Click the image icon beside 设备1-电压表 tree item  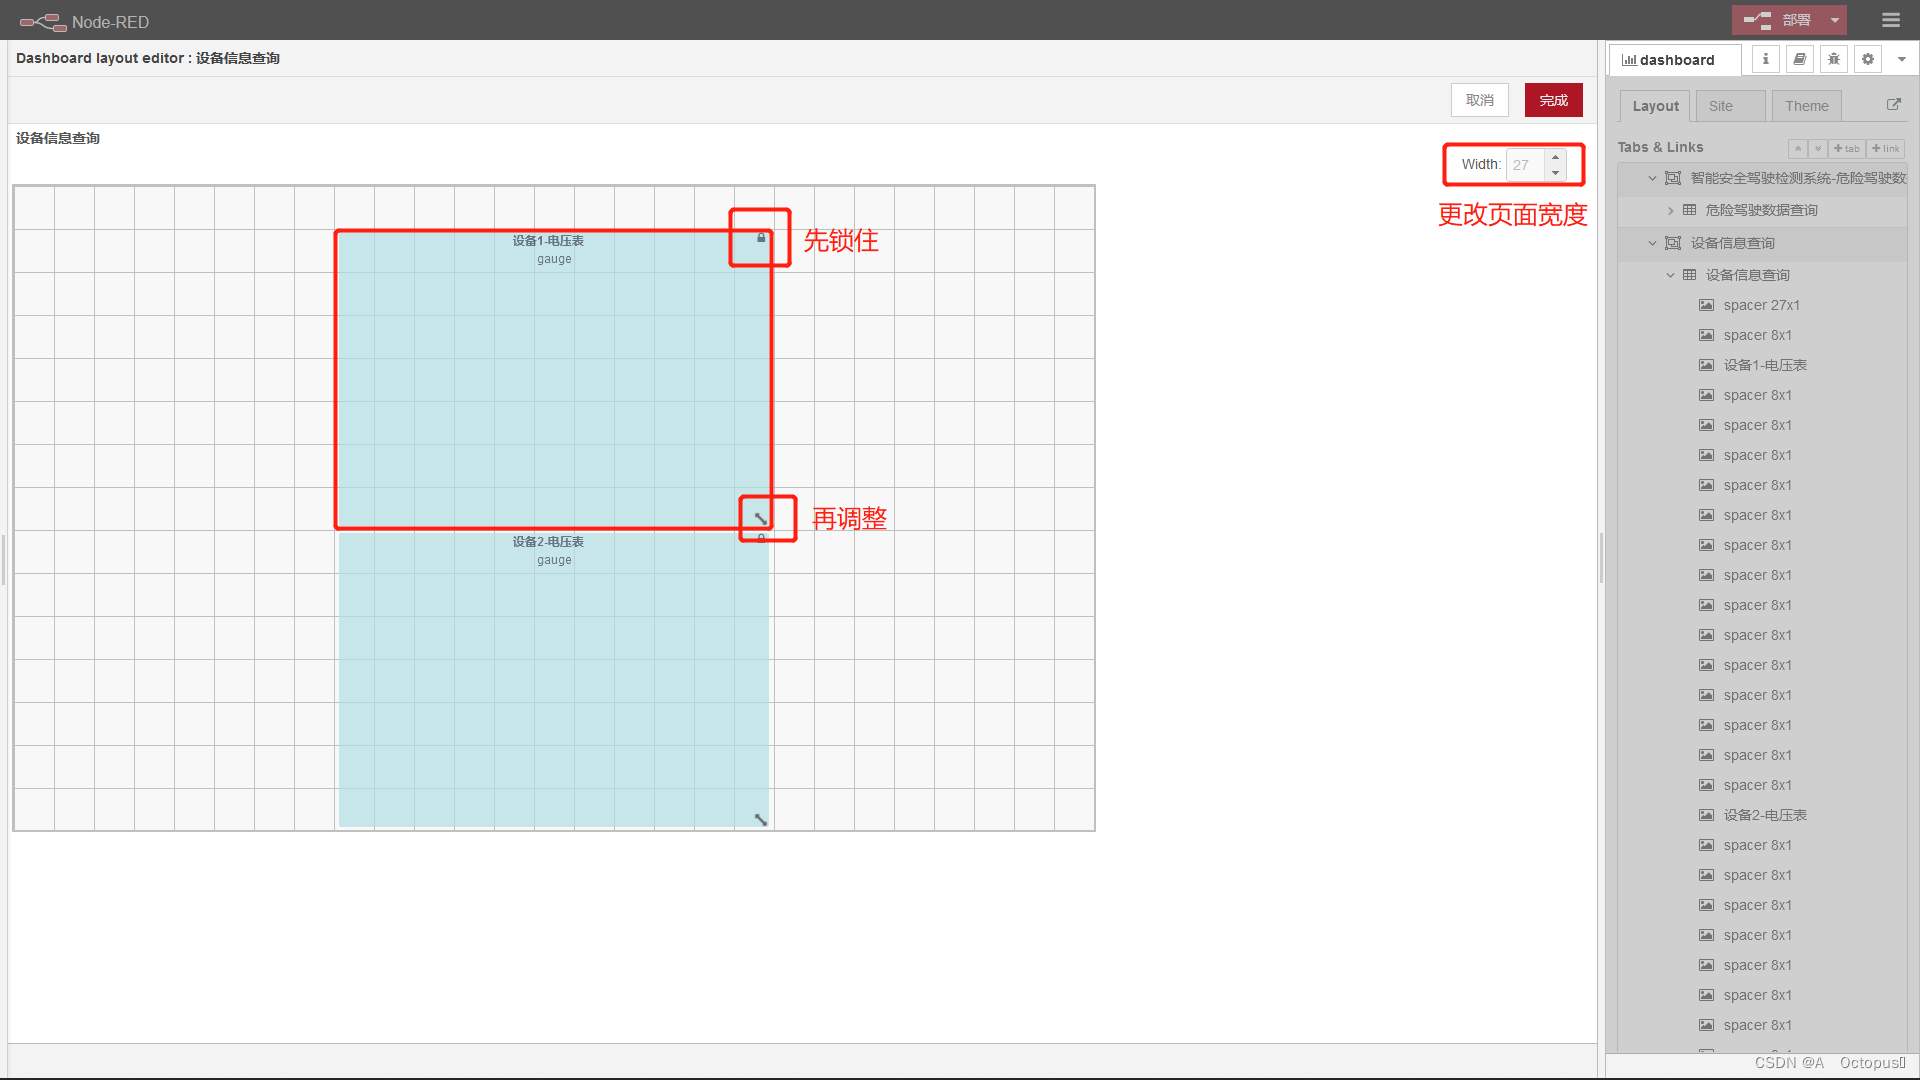pyautogui.click(x=1707, y=365)
